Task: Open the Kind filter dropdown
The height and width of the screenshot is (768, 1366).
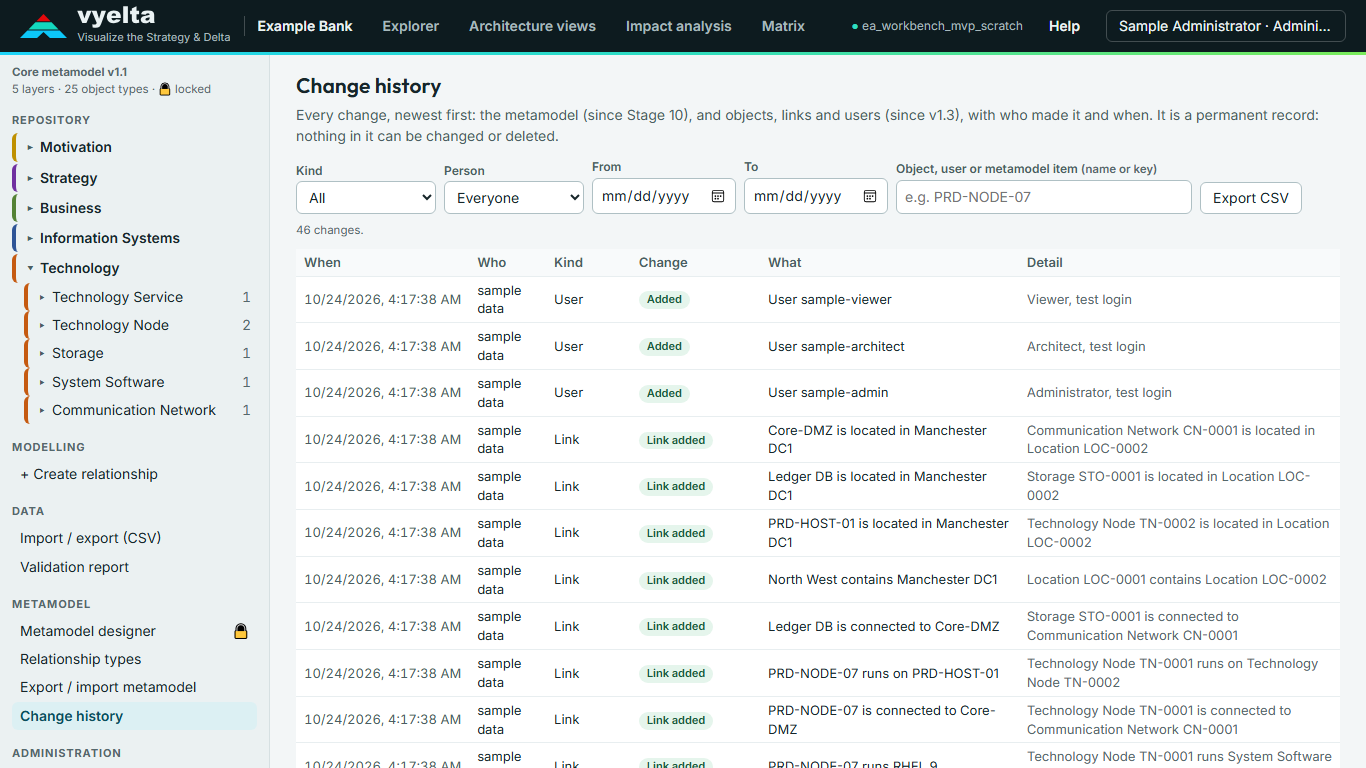Action: pyautogui.click(x=366, y=197)
